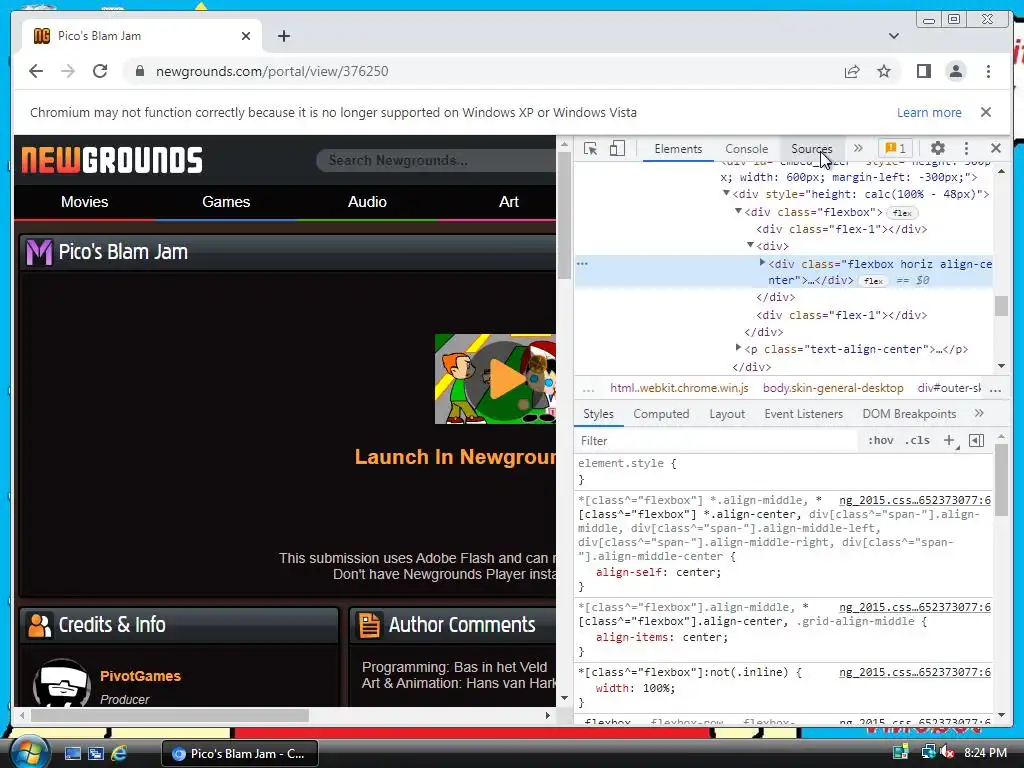The width and height of the screenshot is (1024, 768).
Task: Open the Event Listeners tab
Action: coord(803,414)
